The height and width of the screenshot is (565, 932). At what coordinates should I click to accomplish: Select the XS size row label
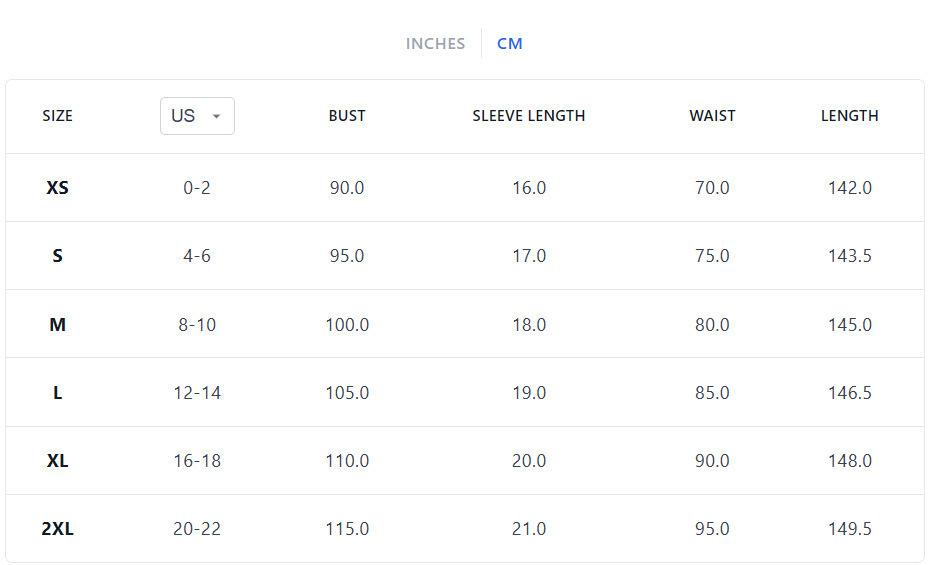[x=58, y=188]
